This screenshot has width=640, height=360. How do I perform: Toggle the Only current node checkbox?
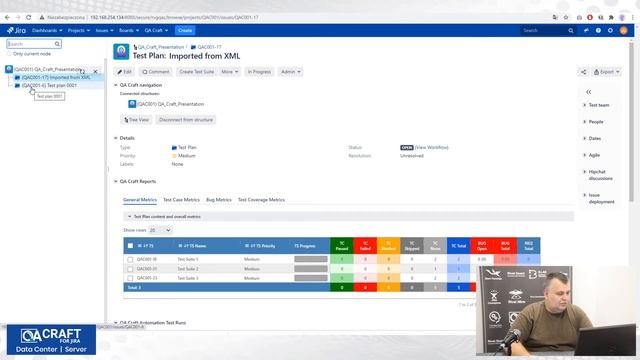[9, 54]
